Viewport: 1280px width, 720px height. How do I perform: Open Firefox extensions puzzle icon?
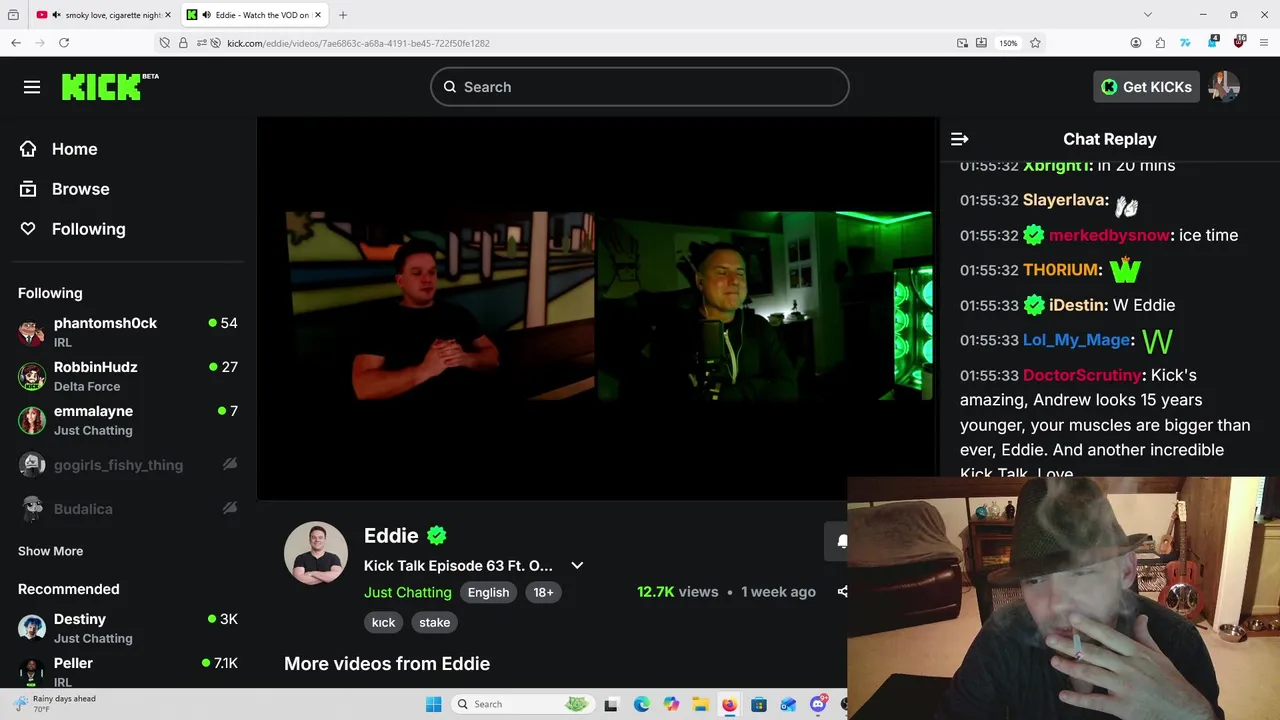click(1160, 43)
